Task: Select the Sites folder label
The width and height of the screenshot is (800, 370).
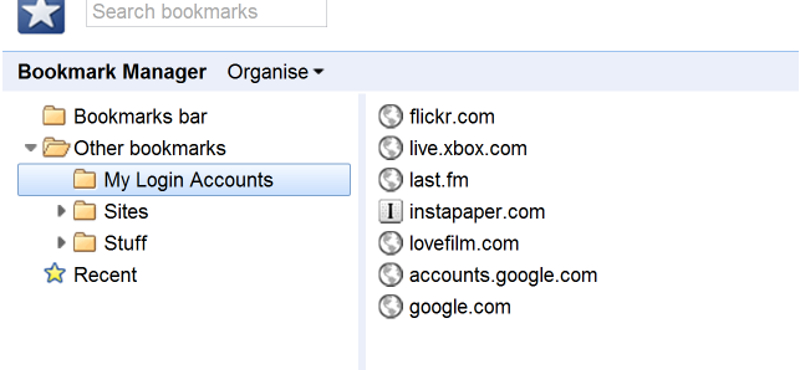Action: (126, 211)
